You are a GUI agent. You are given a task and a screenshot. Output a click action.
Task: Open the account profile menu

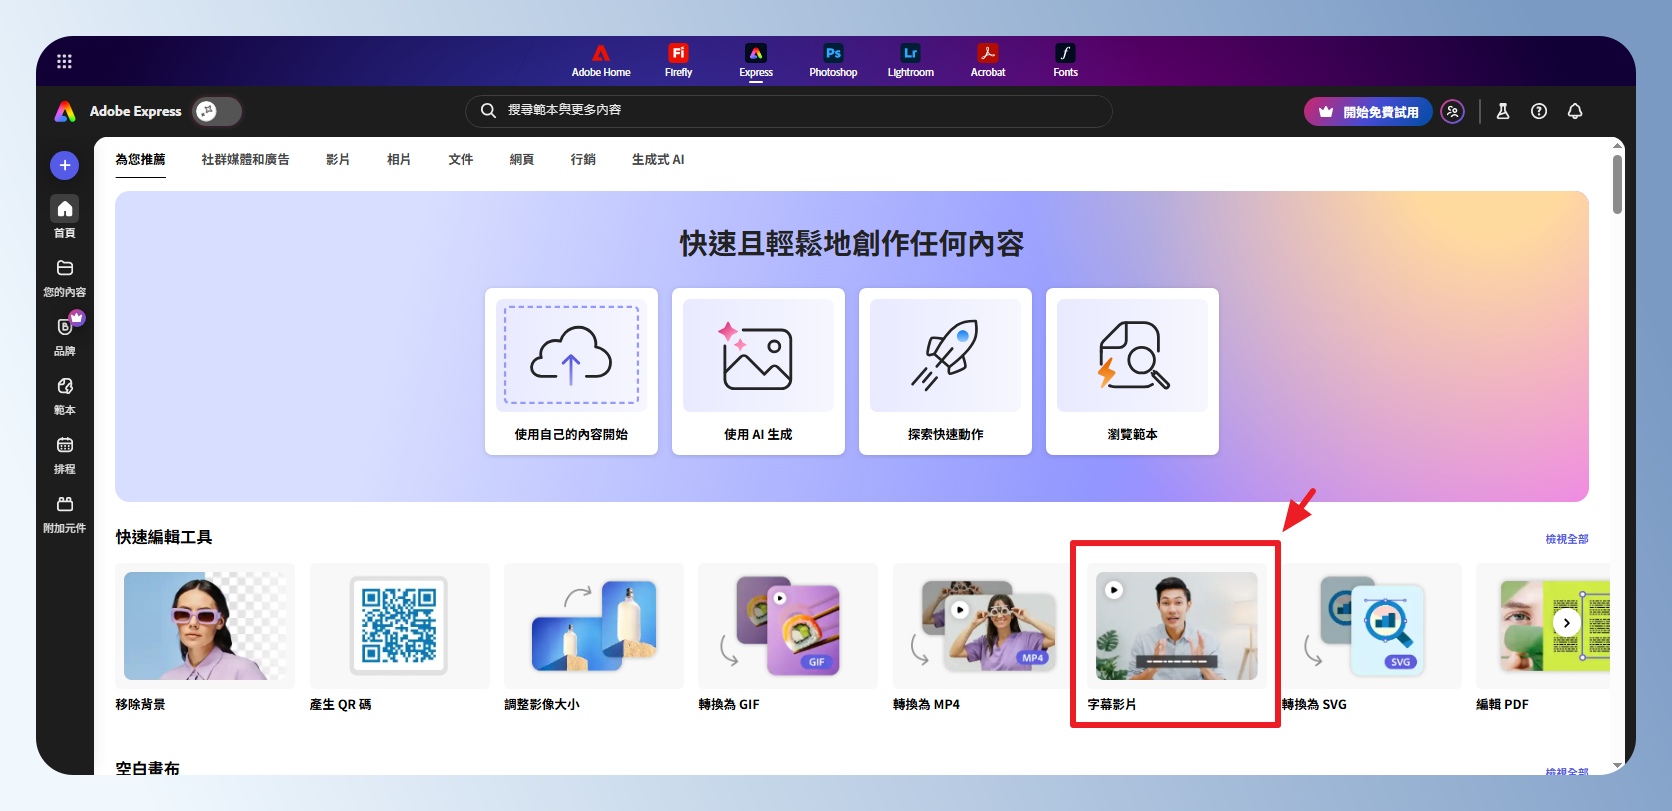click(1453, 111)
